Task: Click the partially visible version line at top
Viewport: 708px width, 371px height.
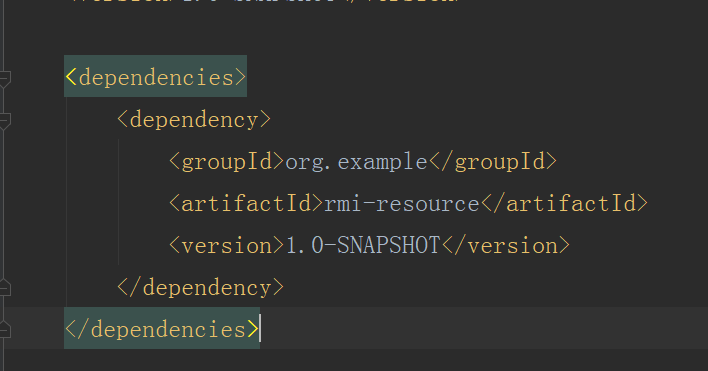Action: (x=265, y=2)
